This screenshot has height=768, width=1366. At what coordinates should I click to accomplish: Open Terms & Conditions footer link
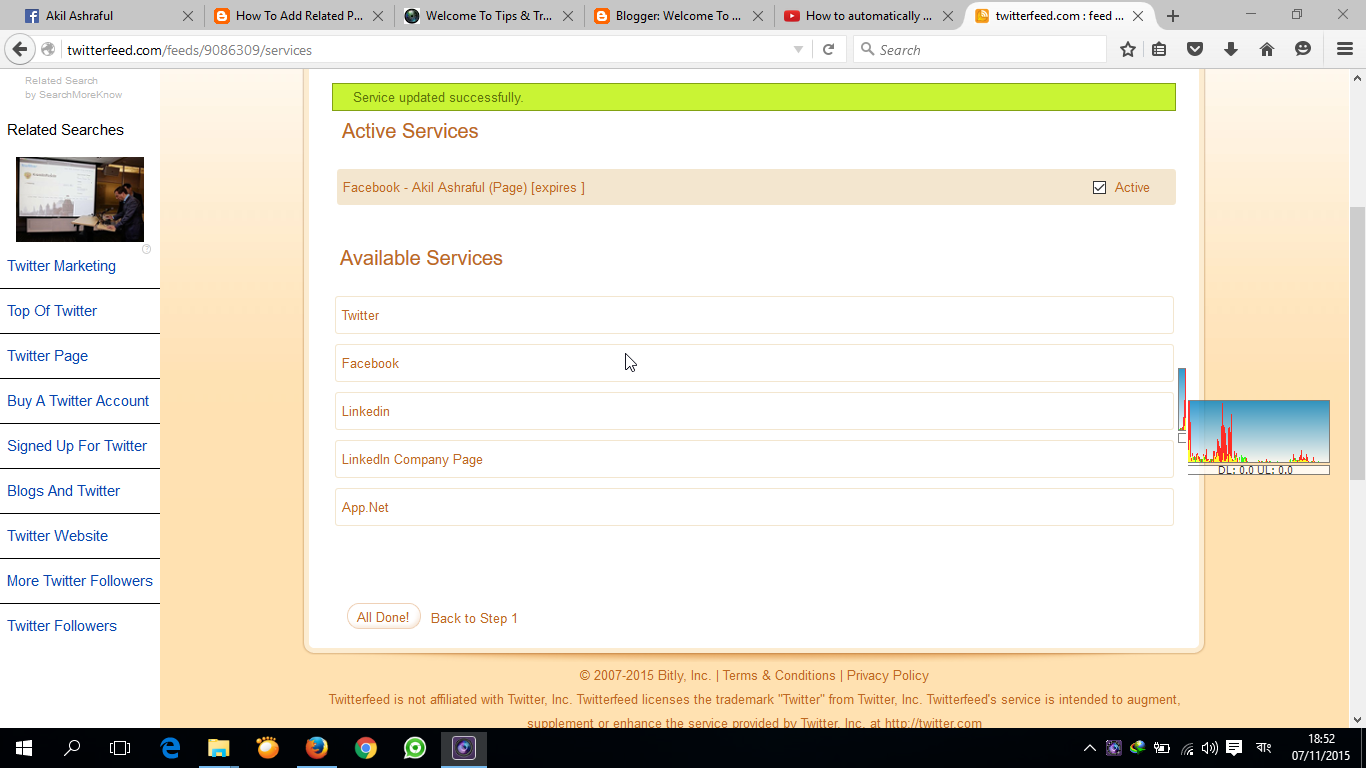(x=779, y=675)
